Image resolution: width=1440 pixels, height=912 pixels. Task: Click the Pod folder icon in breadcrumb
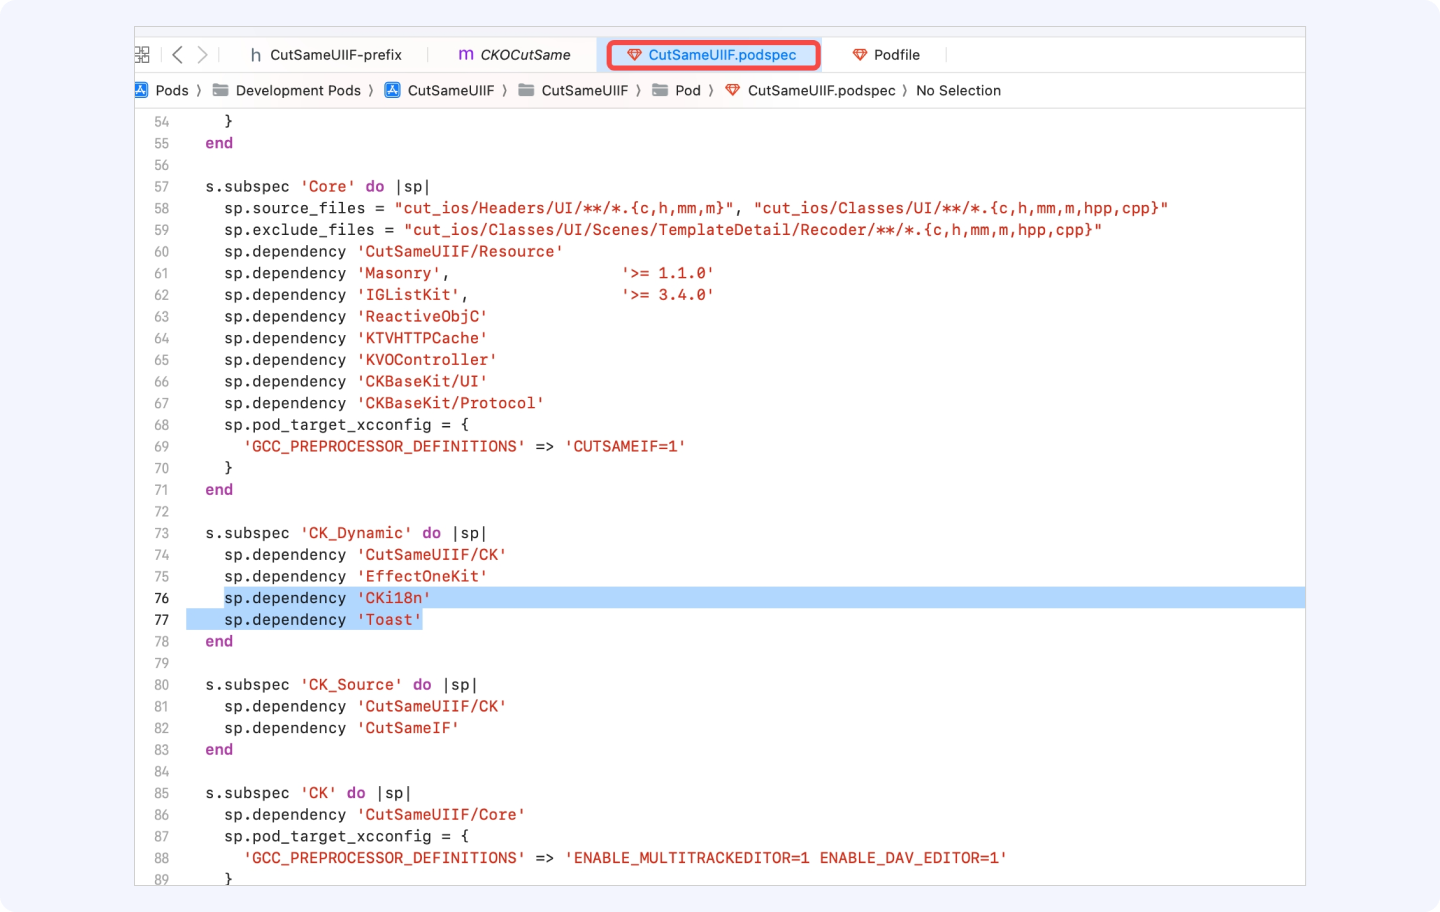[660, 90]
